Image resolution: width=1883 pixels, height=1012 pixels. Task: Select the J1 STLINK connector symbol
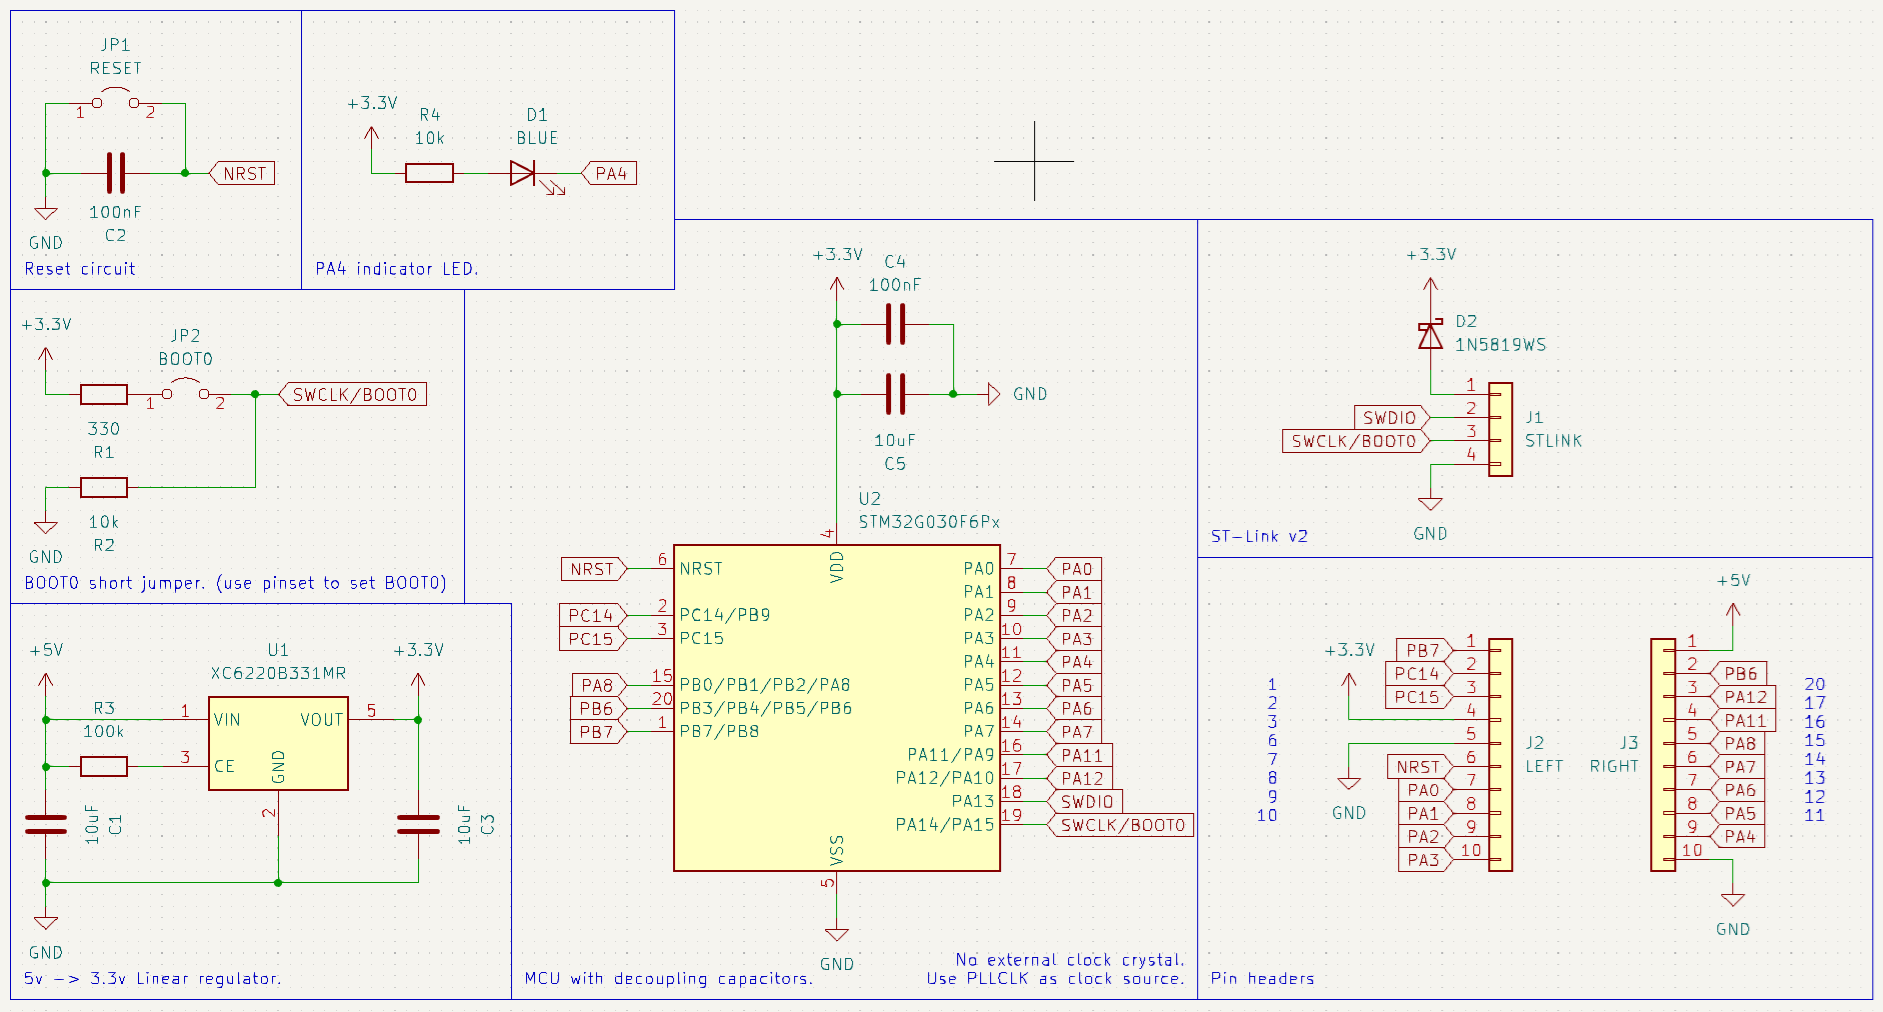point(1500,429)
